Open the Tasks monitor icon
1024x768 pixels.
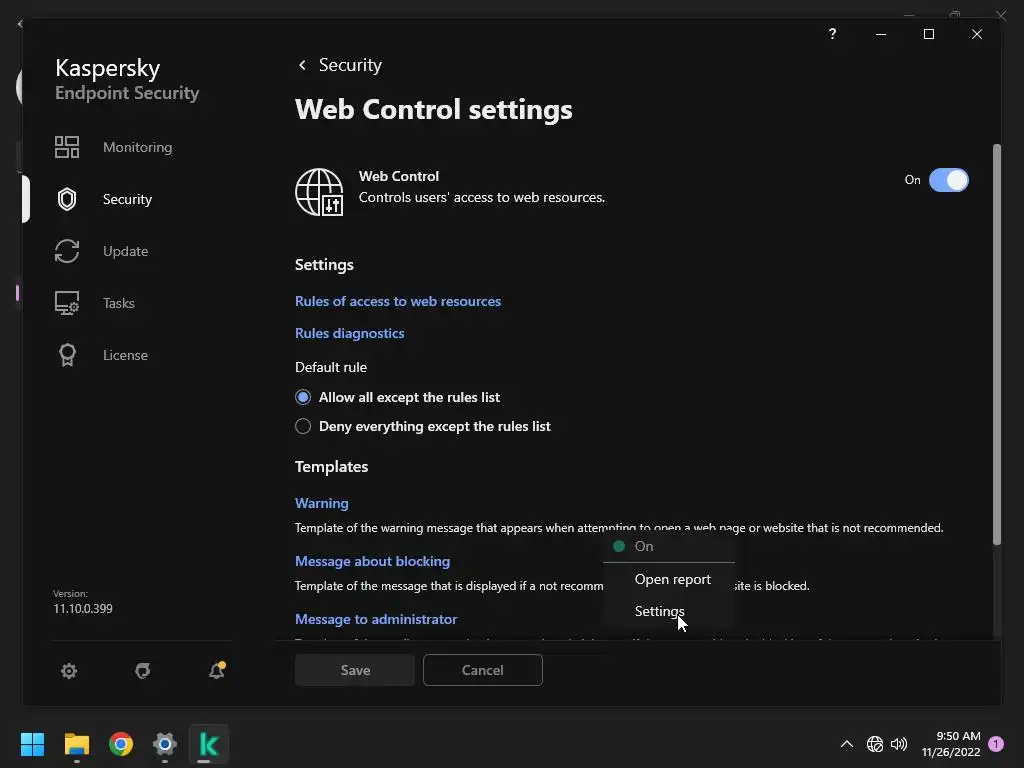(x=67, y=303)
